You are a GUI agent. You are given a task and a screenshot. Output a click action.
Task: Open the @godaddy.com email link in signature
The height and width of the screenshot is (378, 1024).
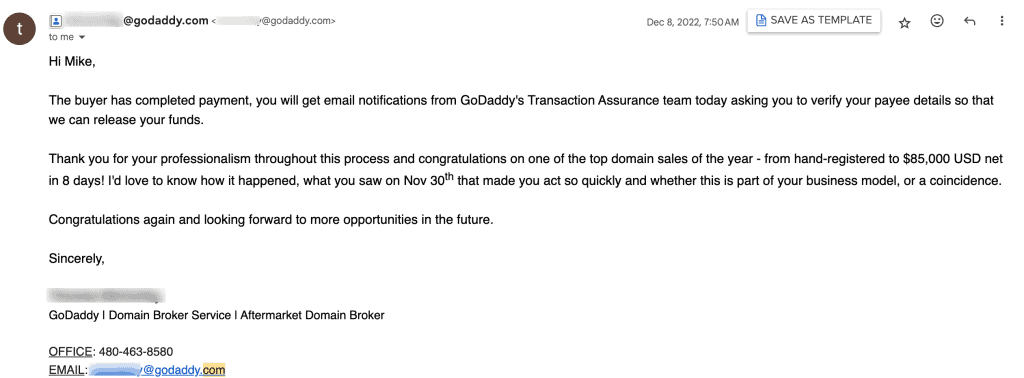click(x=157, y=370)
